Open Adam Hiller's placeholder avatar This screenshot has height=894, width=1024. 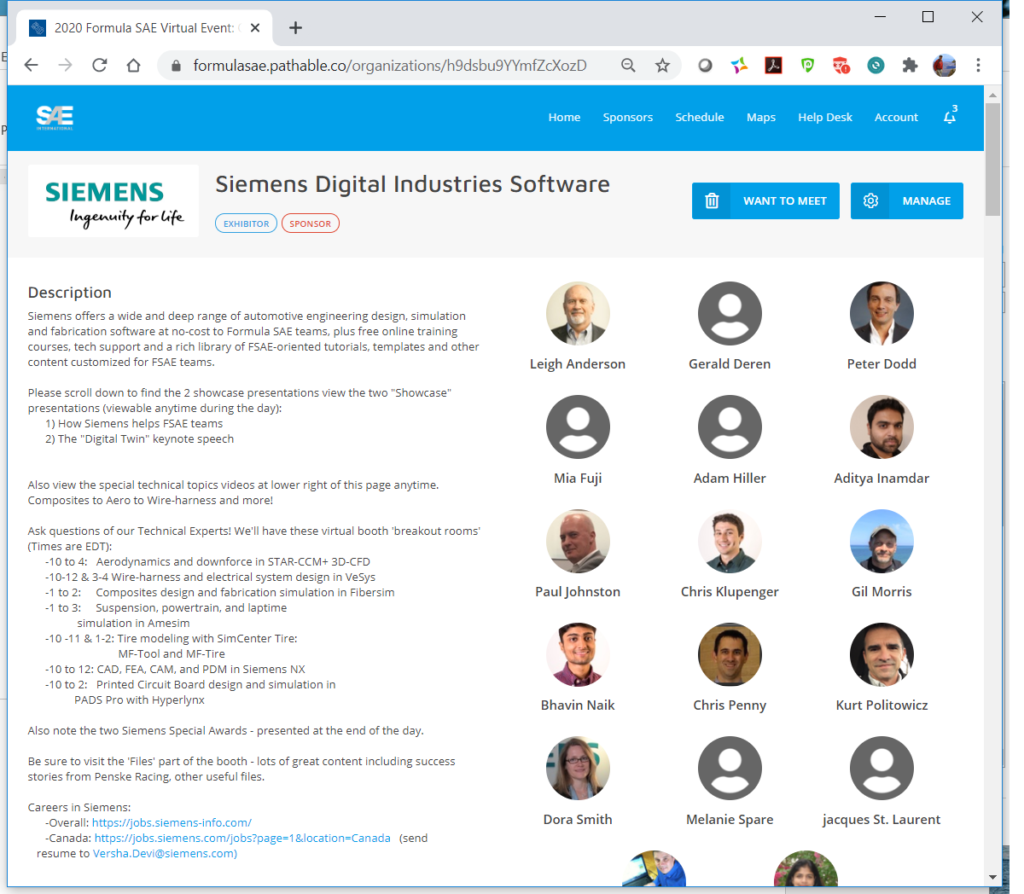pos(729,427)
